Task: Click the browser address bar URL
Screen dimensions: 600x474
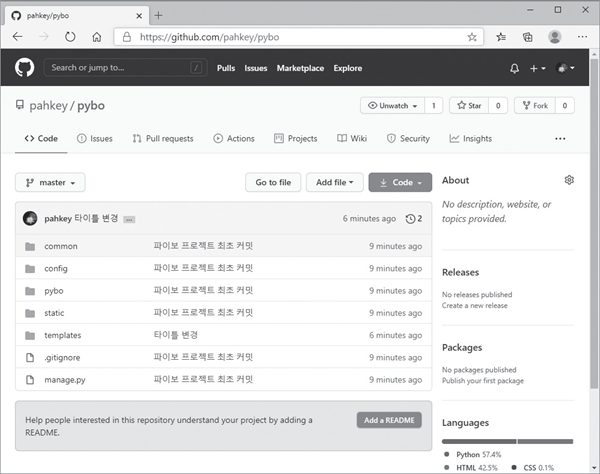Action: coord(209,37)
